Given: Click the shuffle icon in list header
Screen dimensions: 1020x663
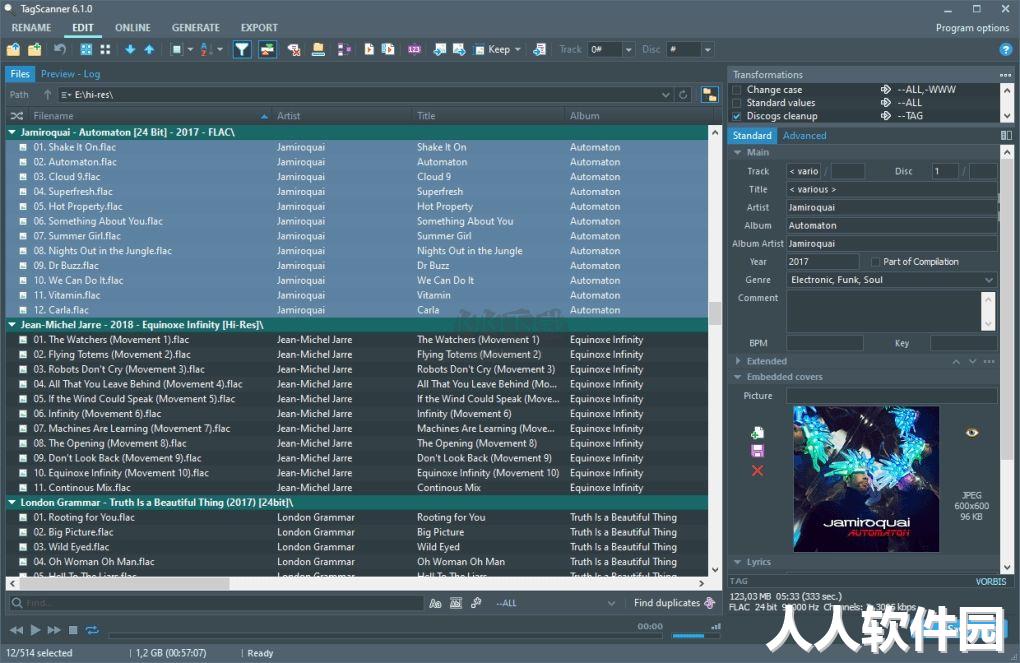Looking at the screenshot, I should (17, 116).
